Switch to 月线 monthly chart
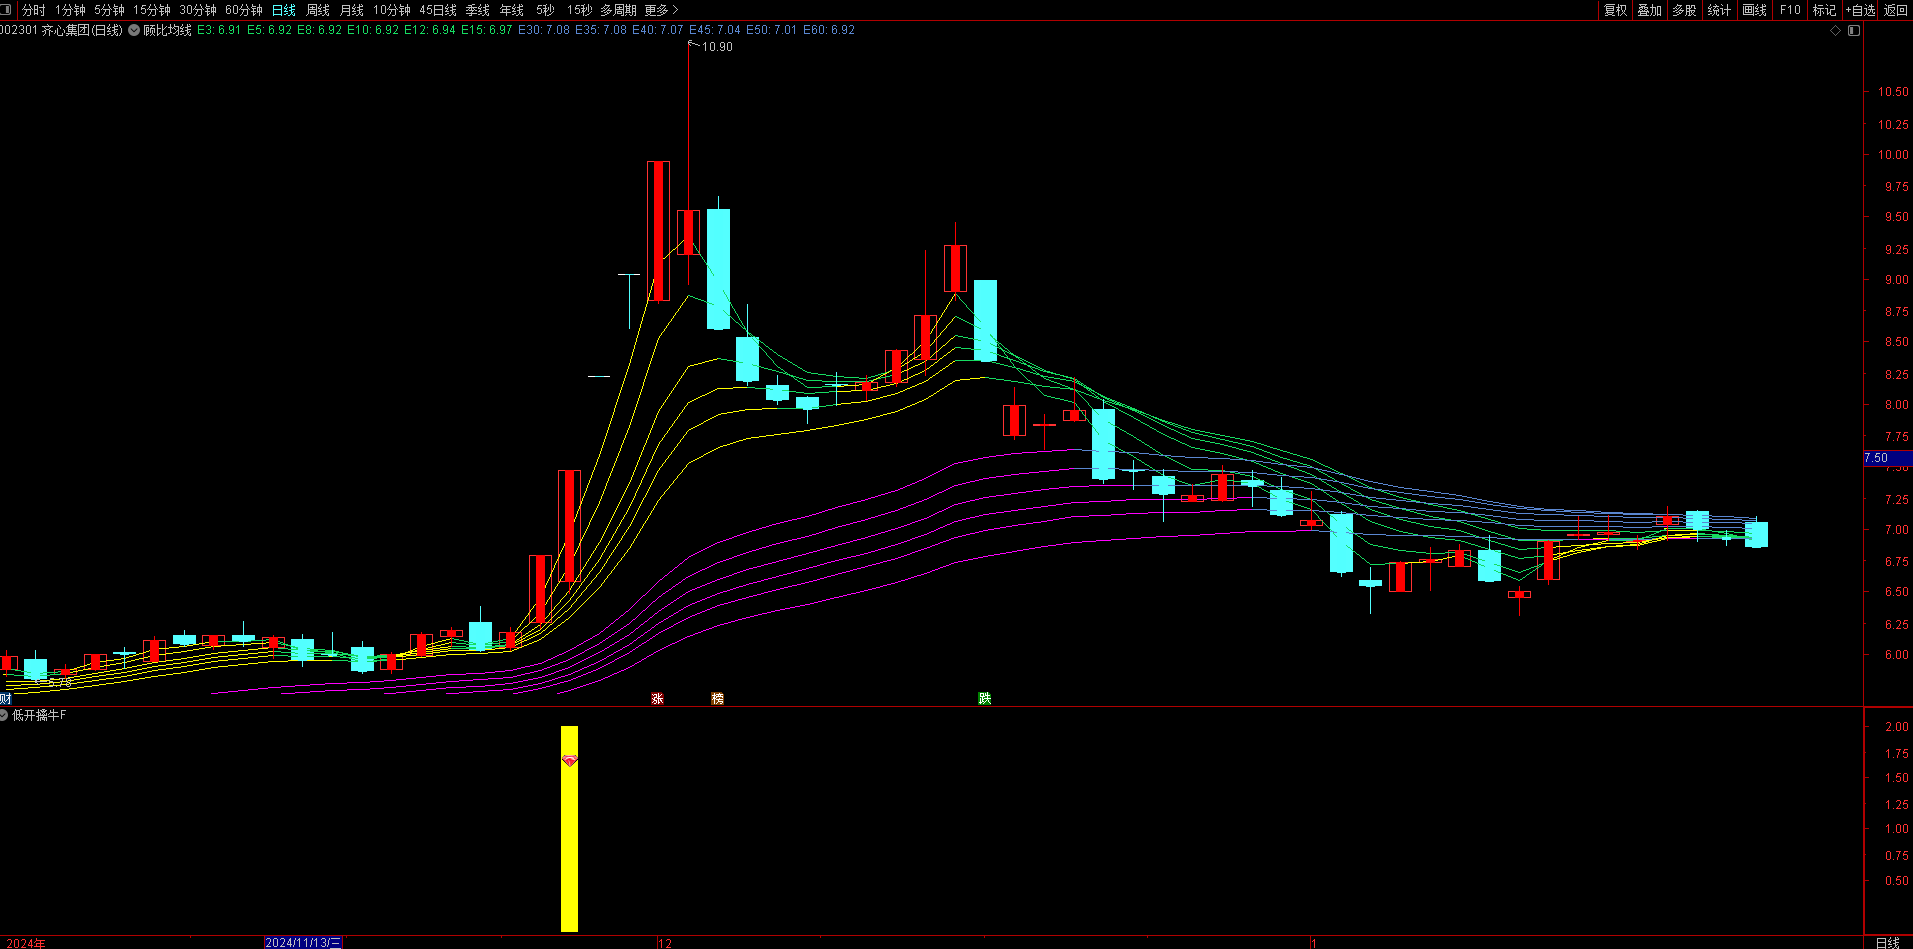1913x949 pixels. [352, 10]
